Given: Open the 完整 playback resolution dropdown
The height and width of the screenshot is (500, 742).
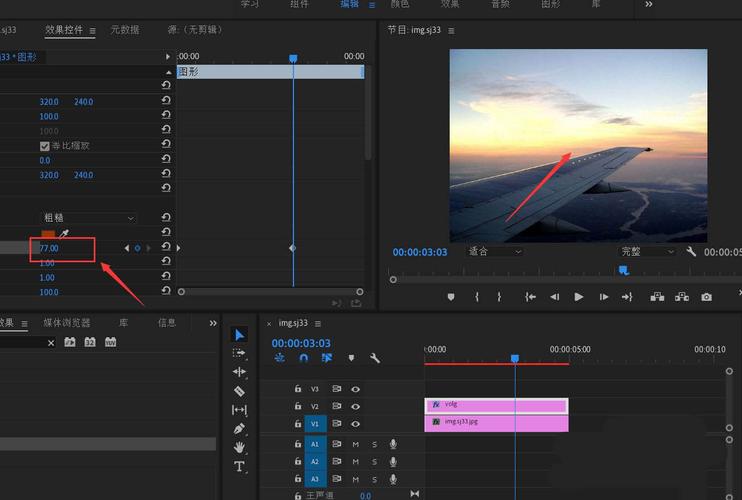Looking at the screenshot, I should (x=646, y=252).
